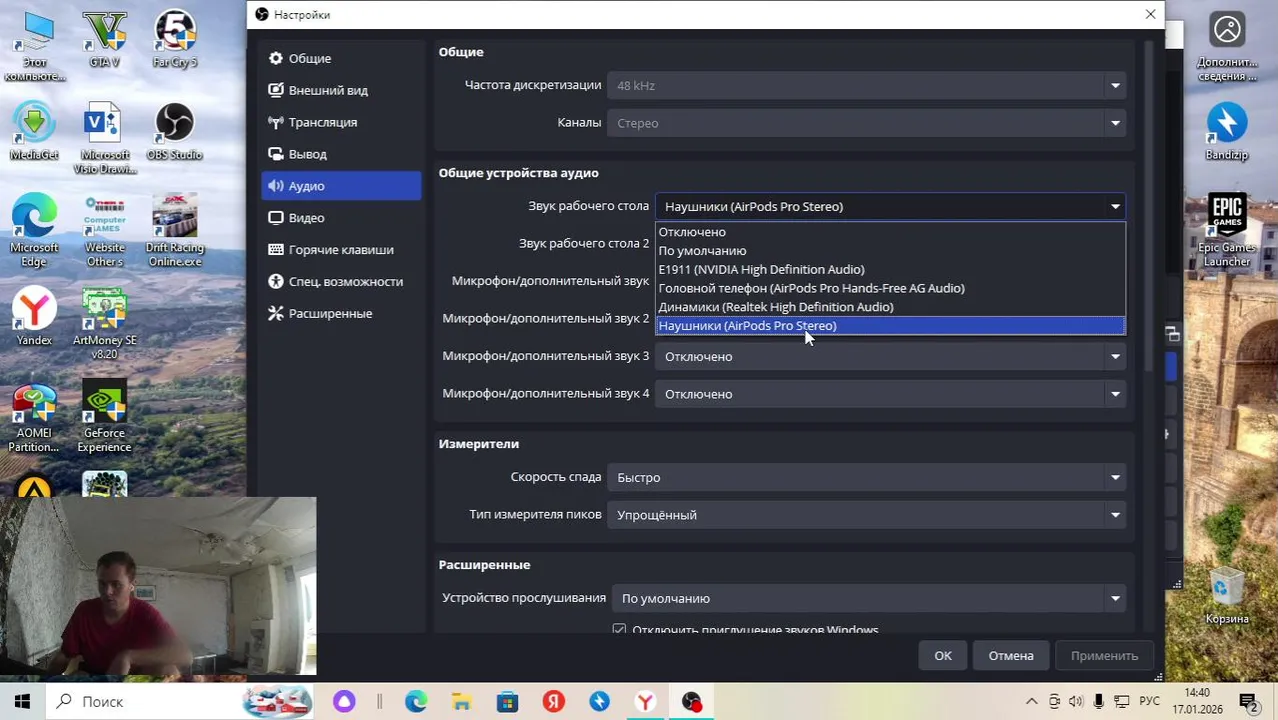Open GeForce Experience desktop shortcut

coord(104,417)
